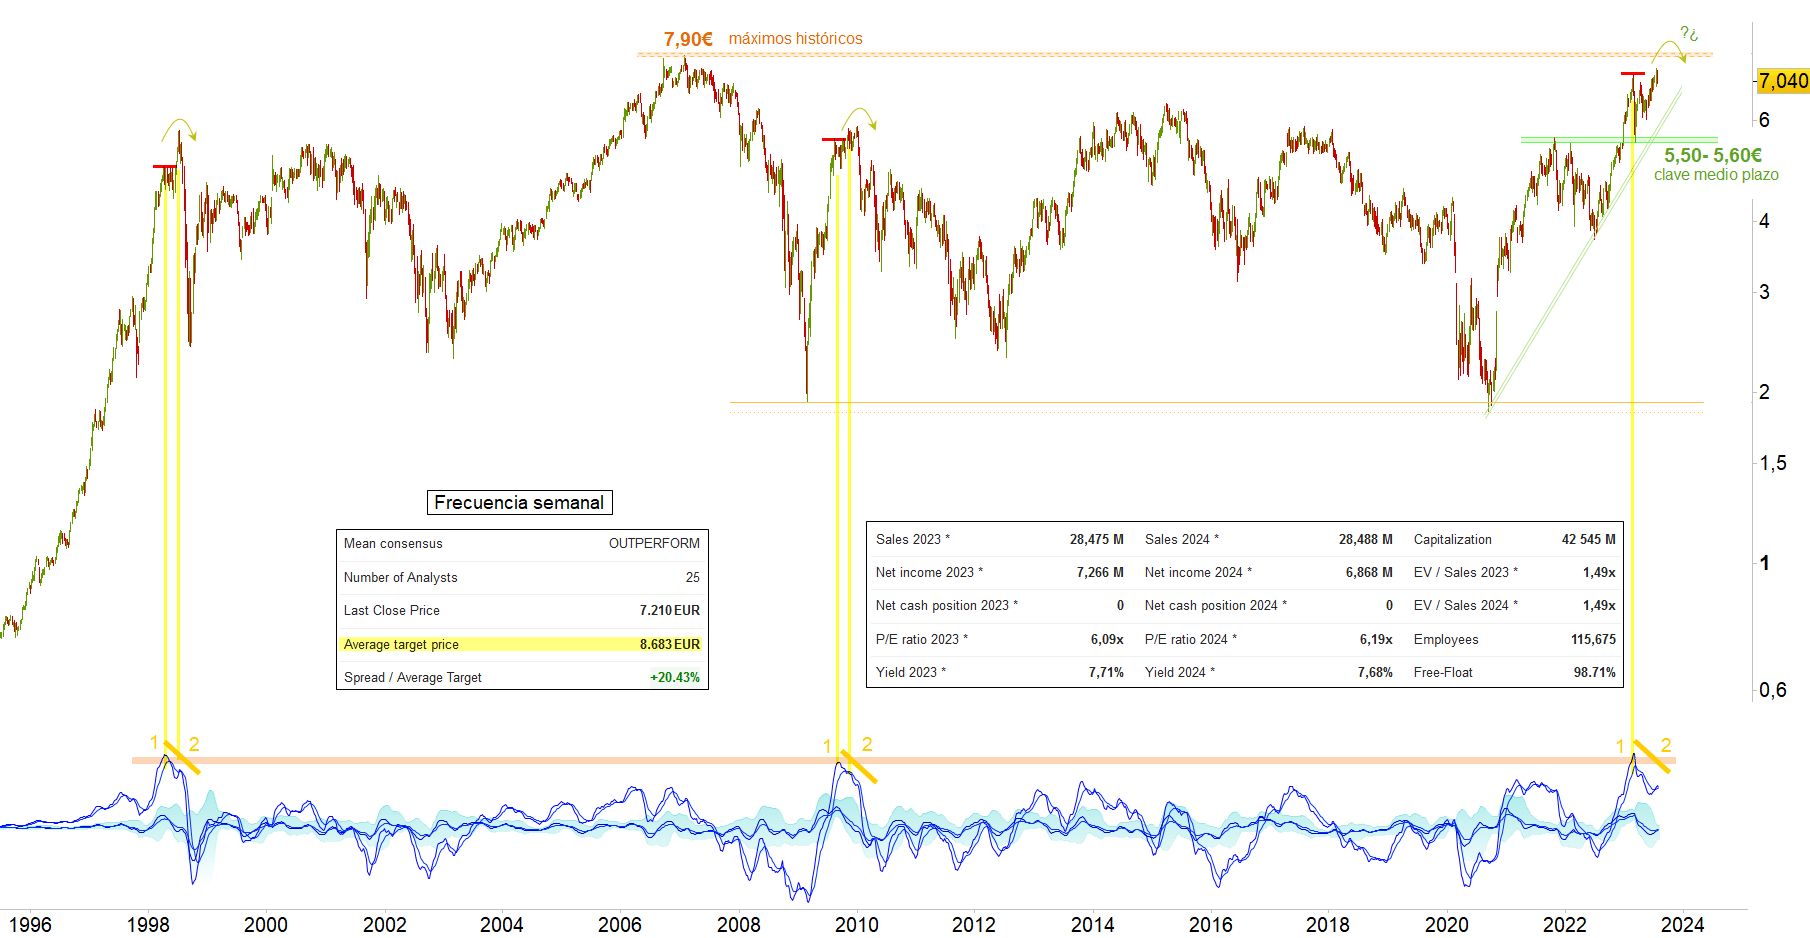Click the 'EV / Sales 2024 *' label
Image resolution: width=1810 pixels, height=938 pixels.
tap(1465, 606)
